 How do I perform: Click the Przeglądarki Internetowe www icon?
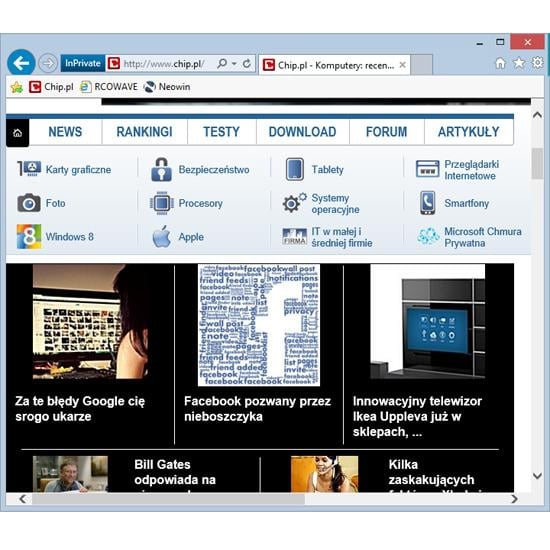(428, 169)
